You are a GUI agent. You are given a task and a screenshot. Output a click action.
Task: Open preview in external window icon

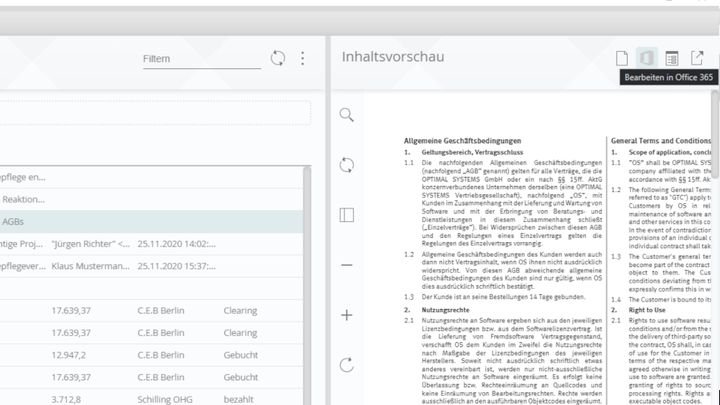pos(697,58)
